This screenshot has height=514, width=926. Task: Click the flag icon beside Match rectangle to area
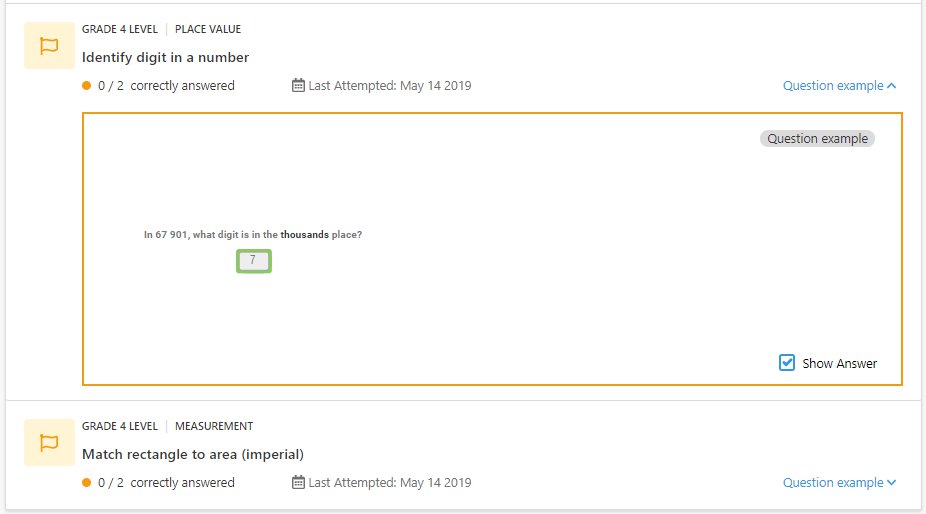pos(49,443)
